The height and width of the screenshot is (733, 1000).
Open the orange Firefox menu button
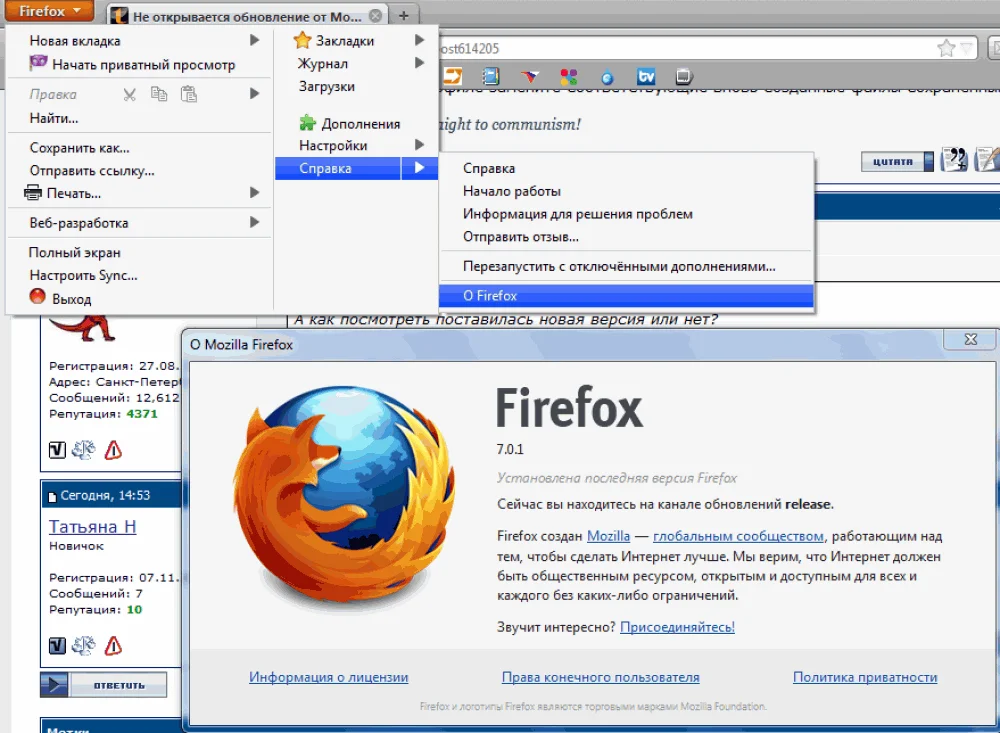click(x=48, y=11)
